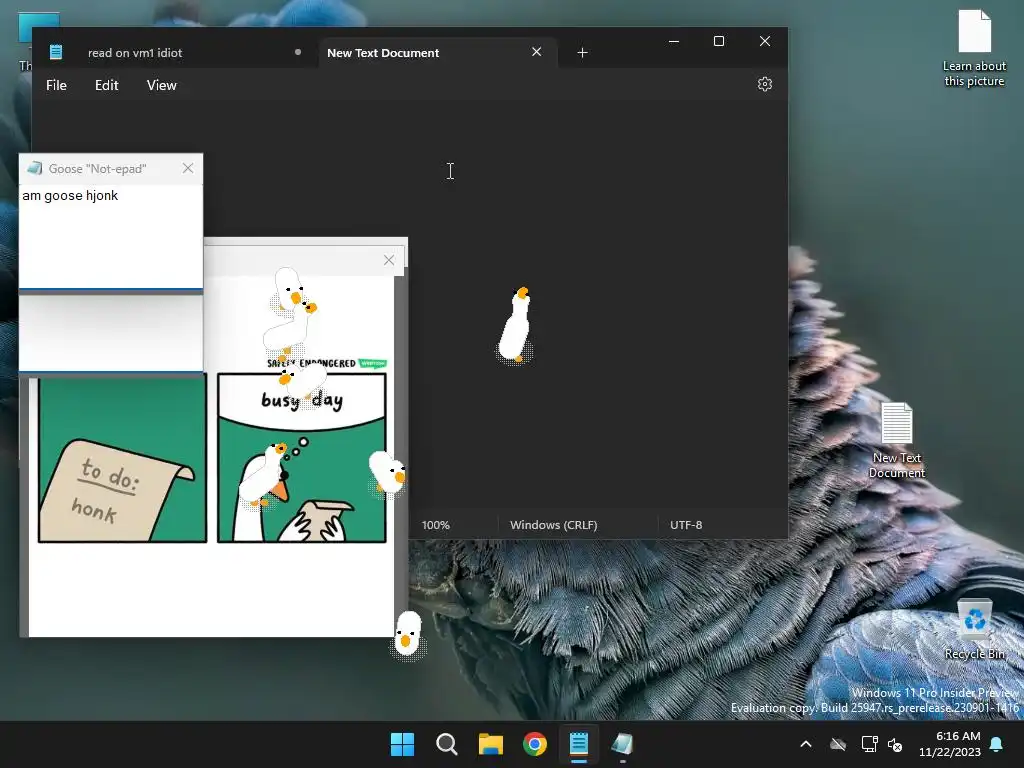
Task: Open the 'Learn about this picture' desktop icon
Action: (974, 48)
